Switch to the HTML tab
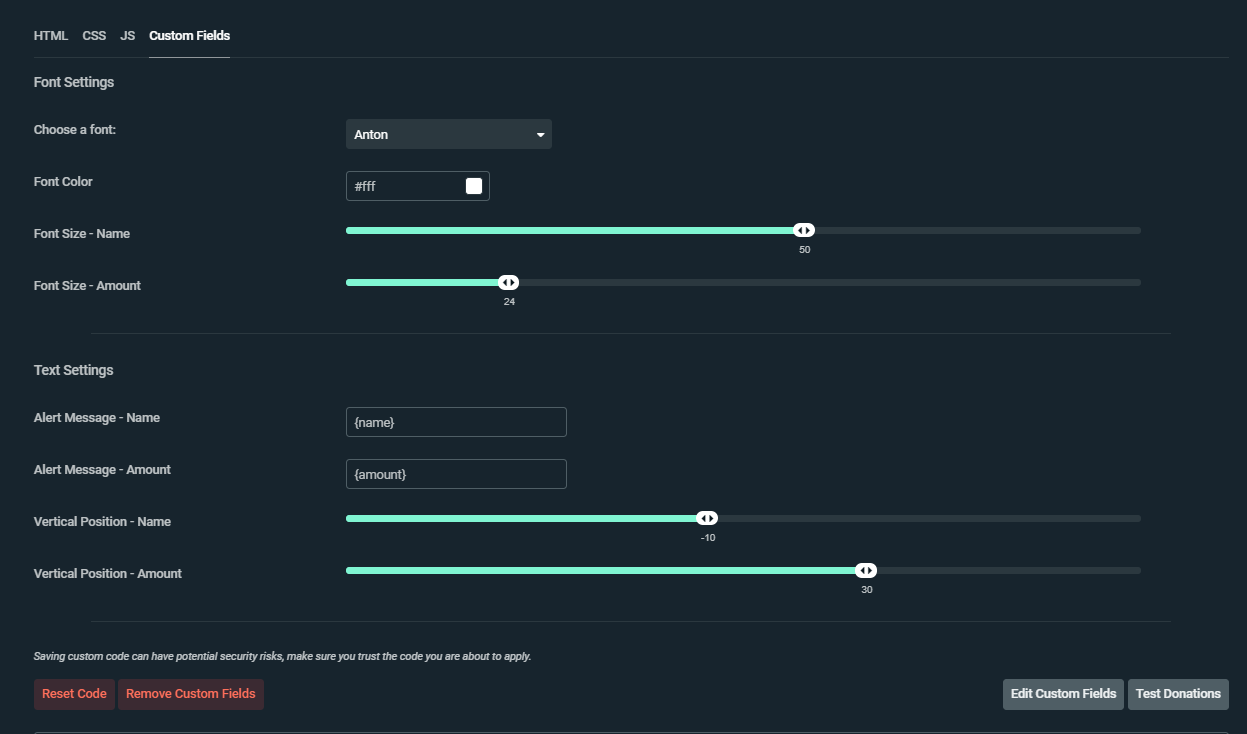The image size is (1247, 734). point(50,36)
